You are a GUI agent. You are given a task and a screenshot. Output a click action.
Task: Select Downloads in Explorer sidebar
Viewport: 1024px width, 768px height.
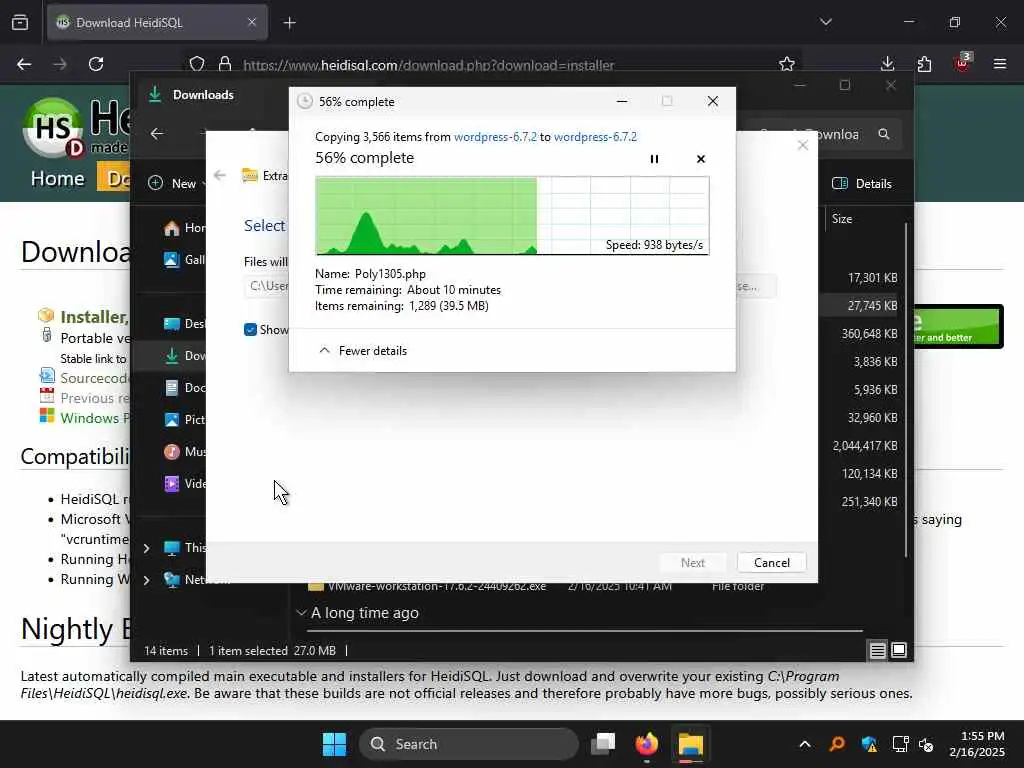coord(184,355)
